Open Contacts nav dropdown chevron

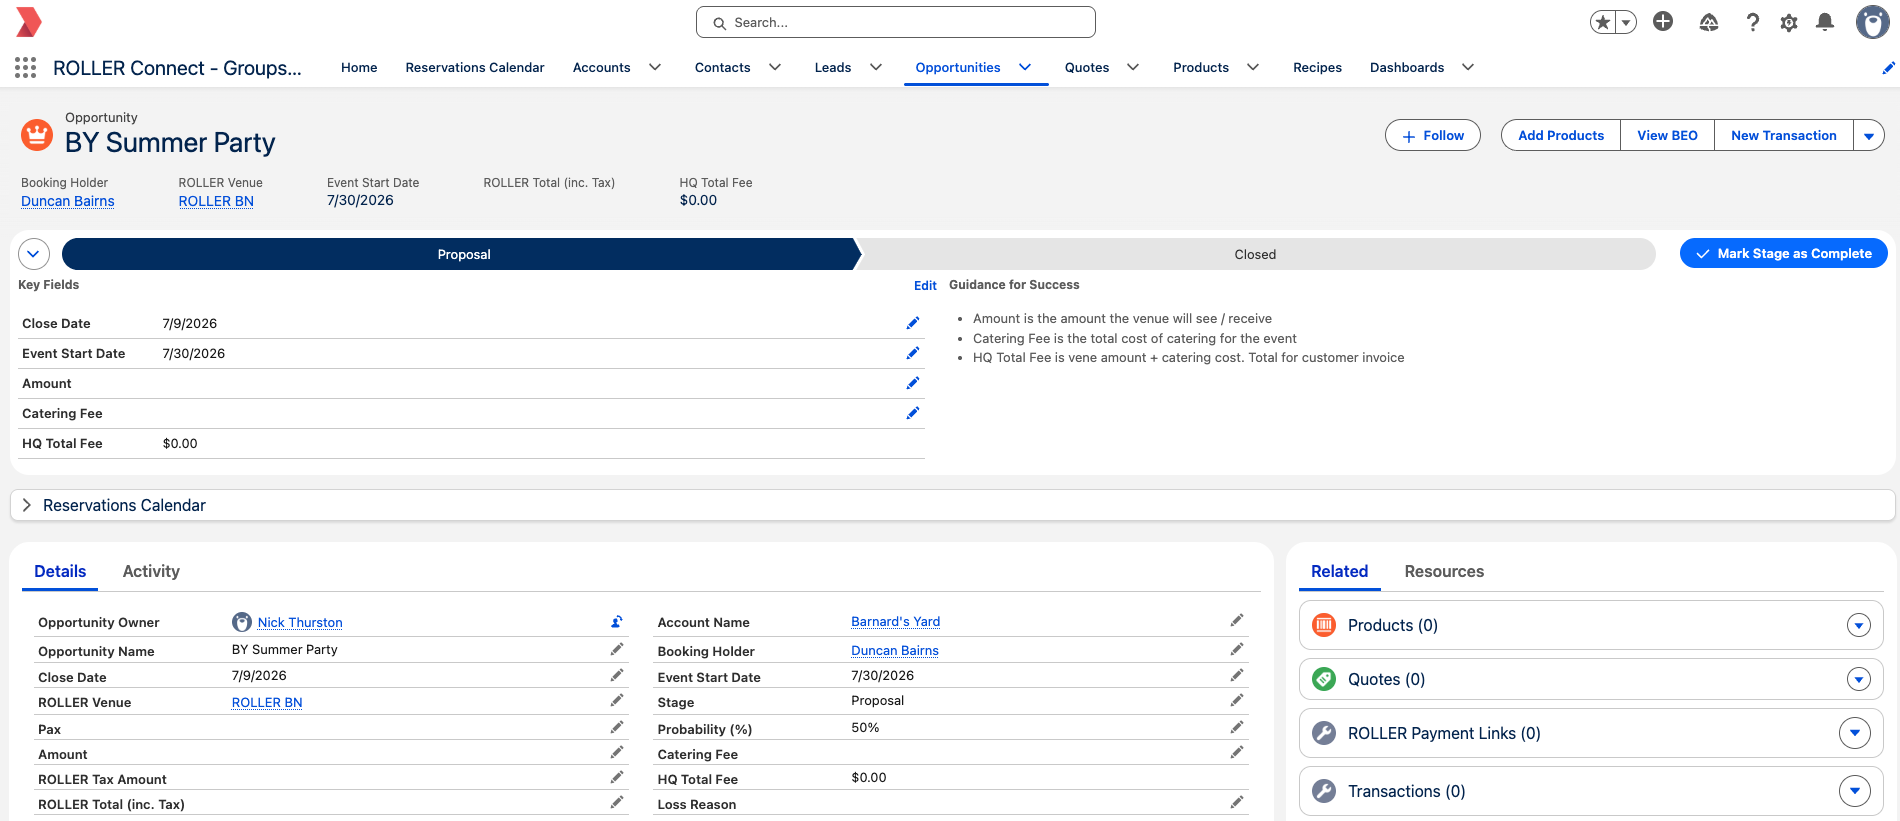(x=775, y=68)
